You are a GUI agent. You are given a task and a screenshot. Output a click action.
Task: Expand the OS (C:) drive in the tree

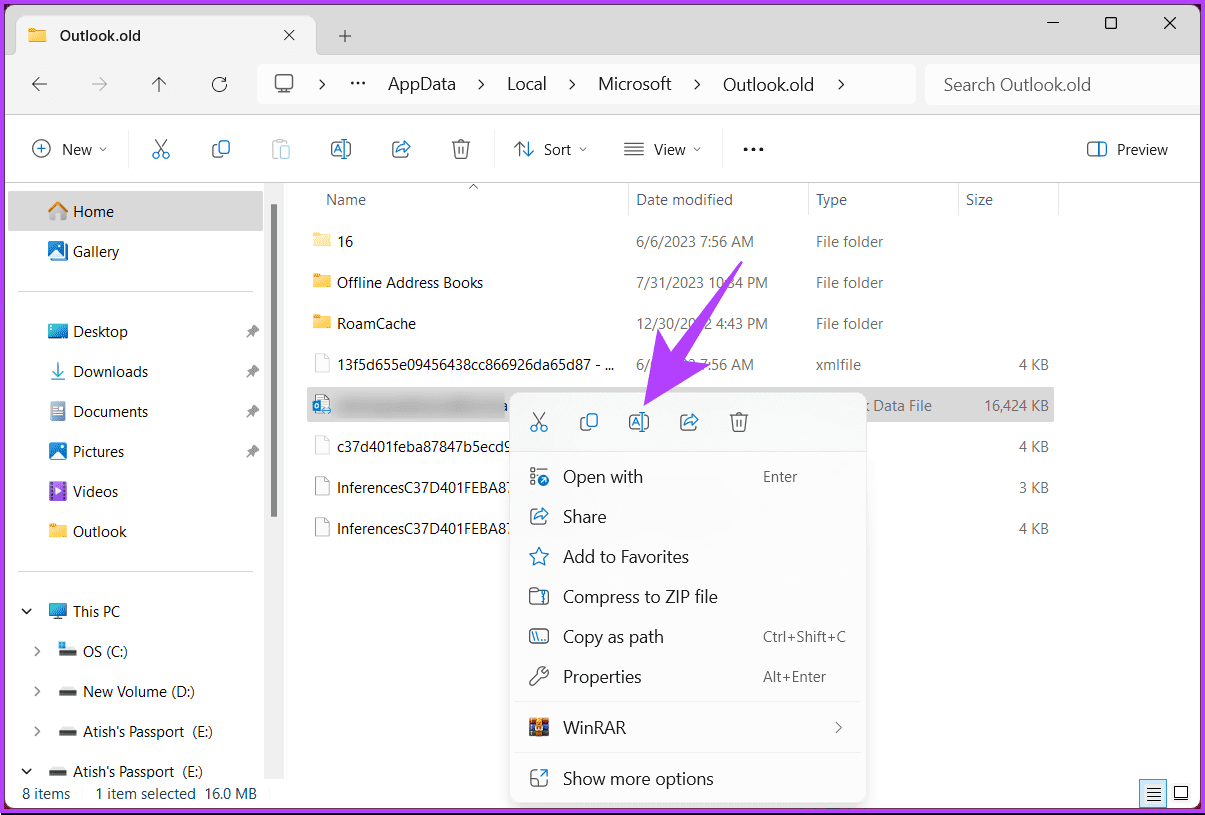37,651
